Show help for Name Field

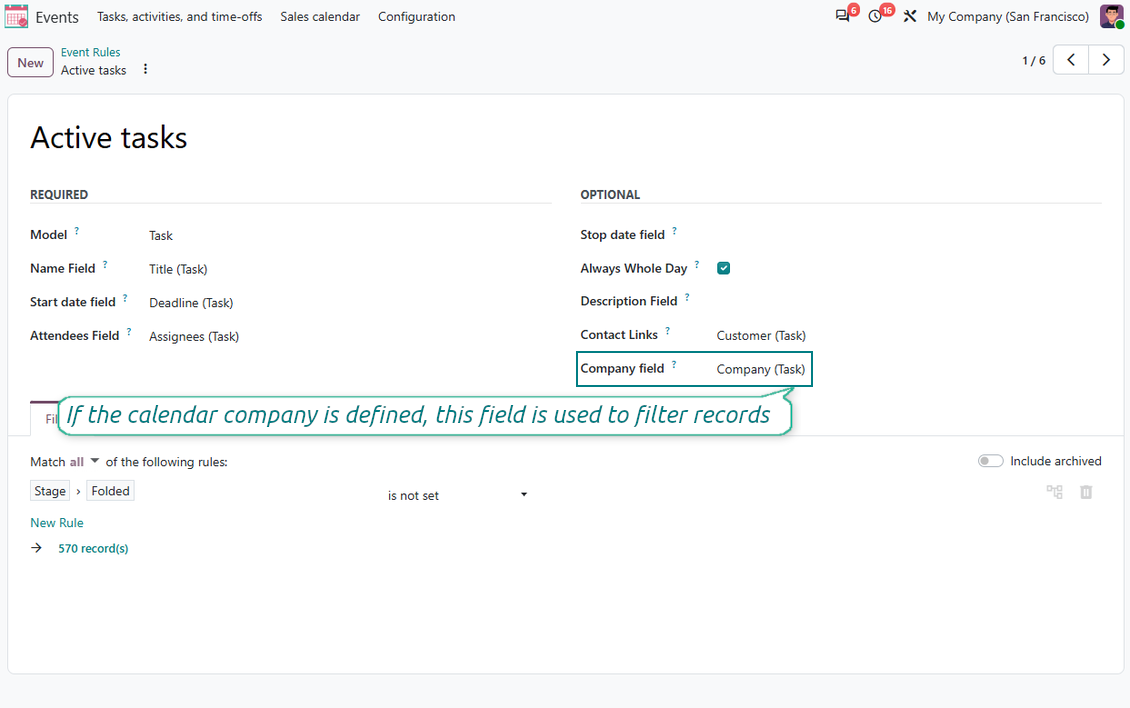tap(105, 265)
